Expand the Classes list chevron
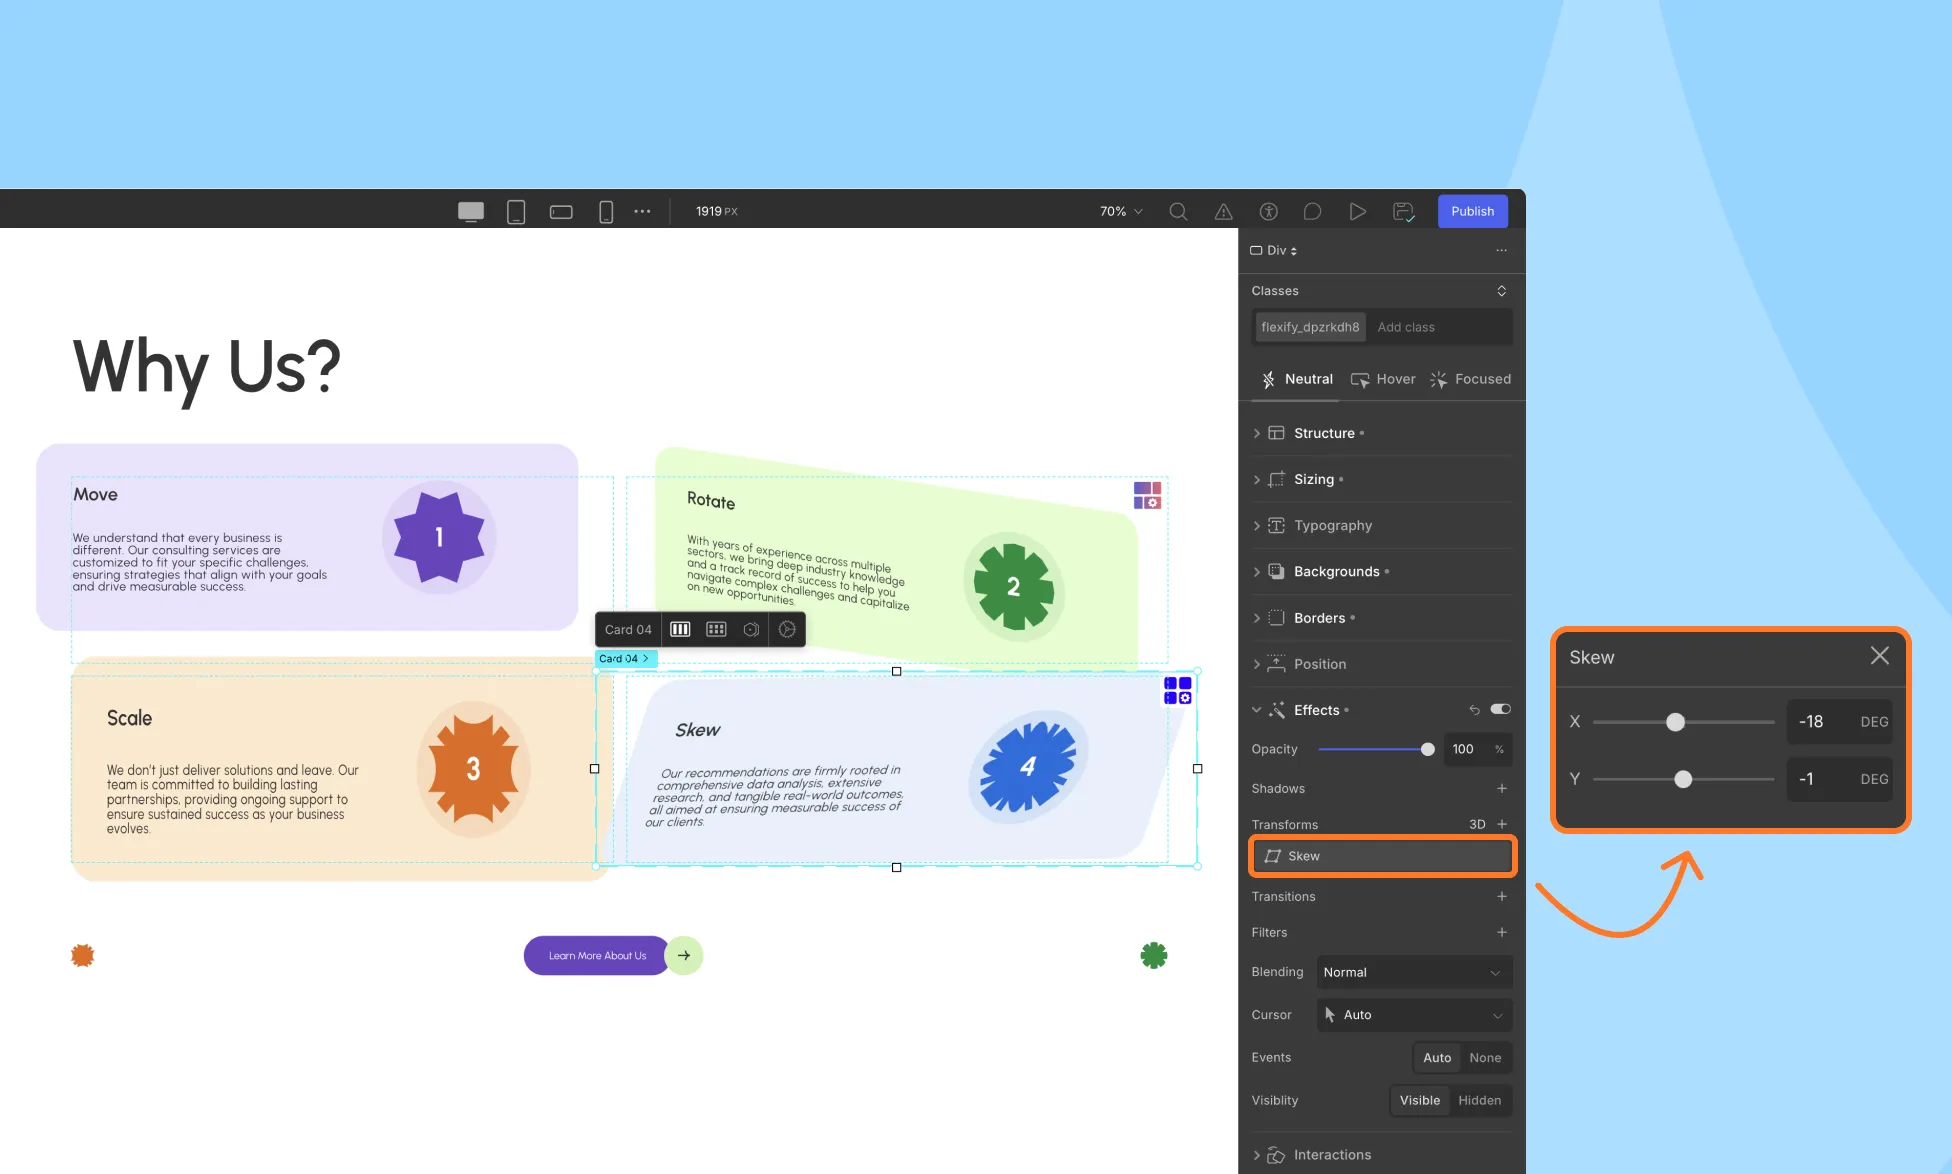 (x=1501, y=290)
